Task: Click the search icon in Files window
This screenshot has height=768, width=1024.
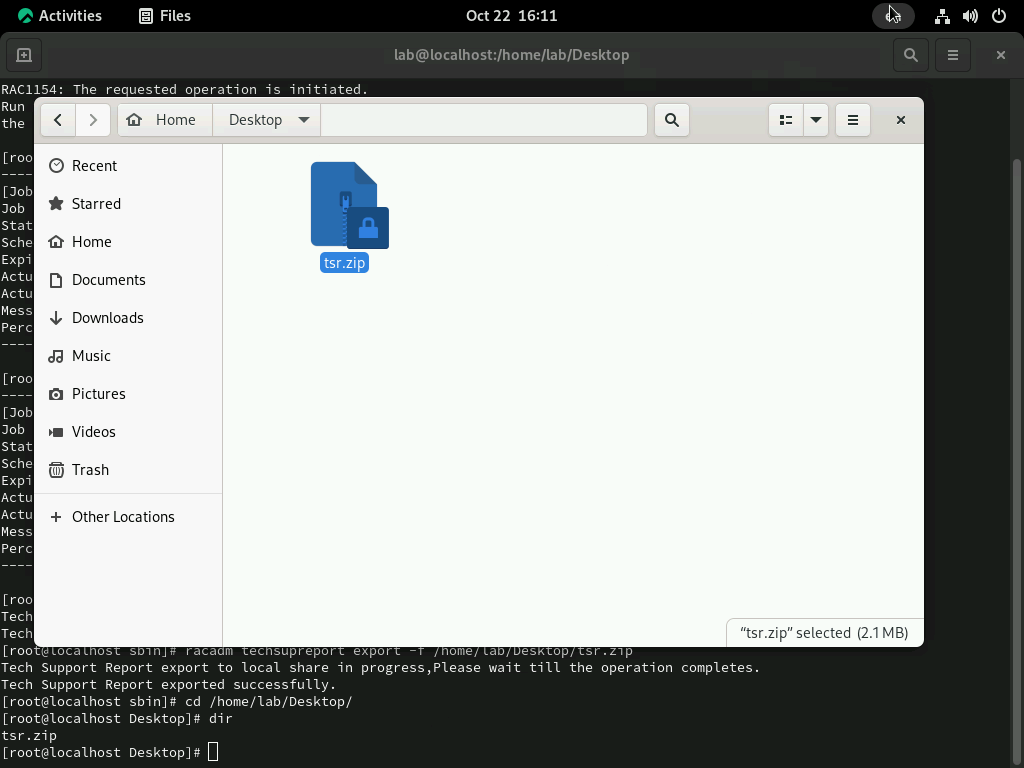Action: (x=671, y=120)
